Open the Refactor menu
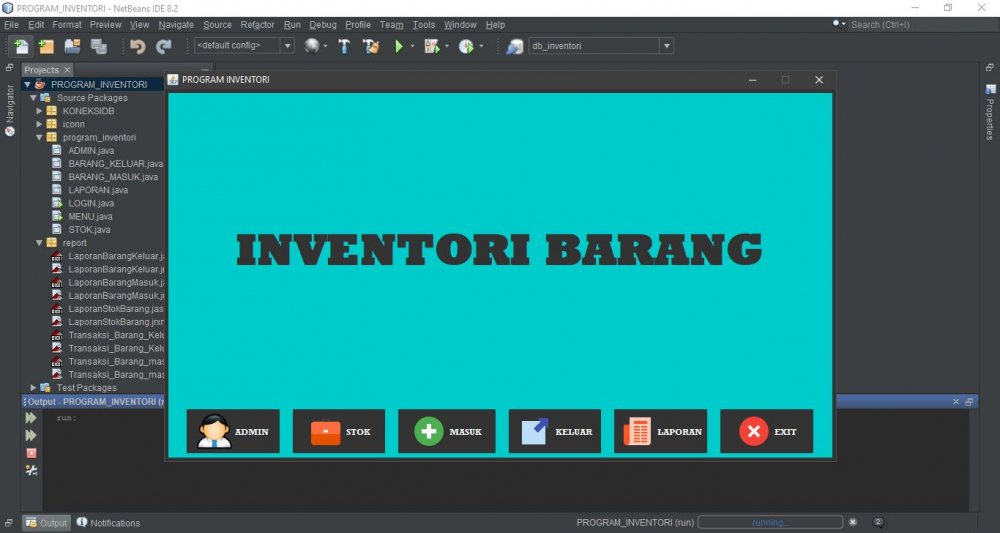 click(257, 24)
